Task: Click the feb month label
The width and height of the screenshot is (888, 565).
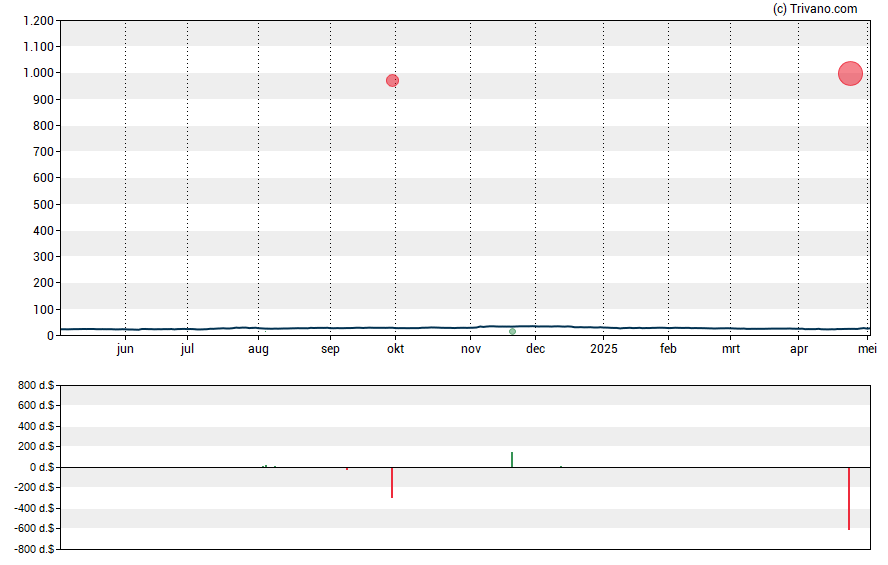Action: [x=668, y=348]
